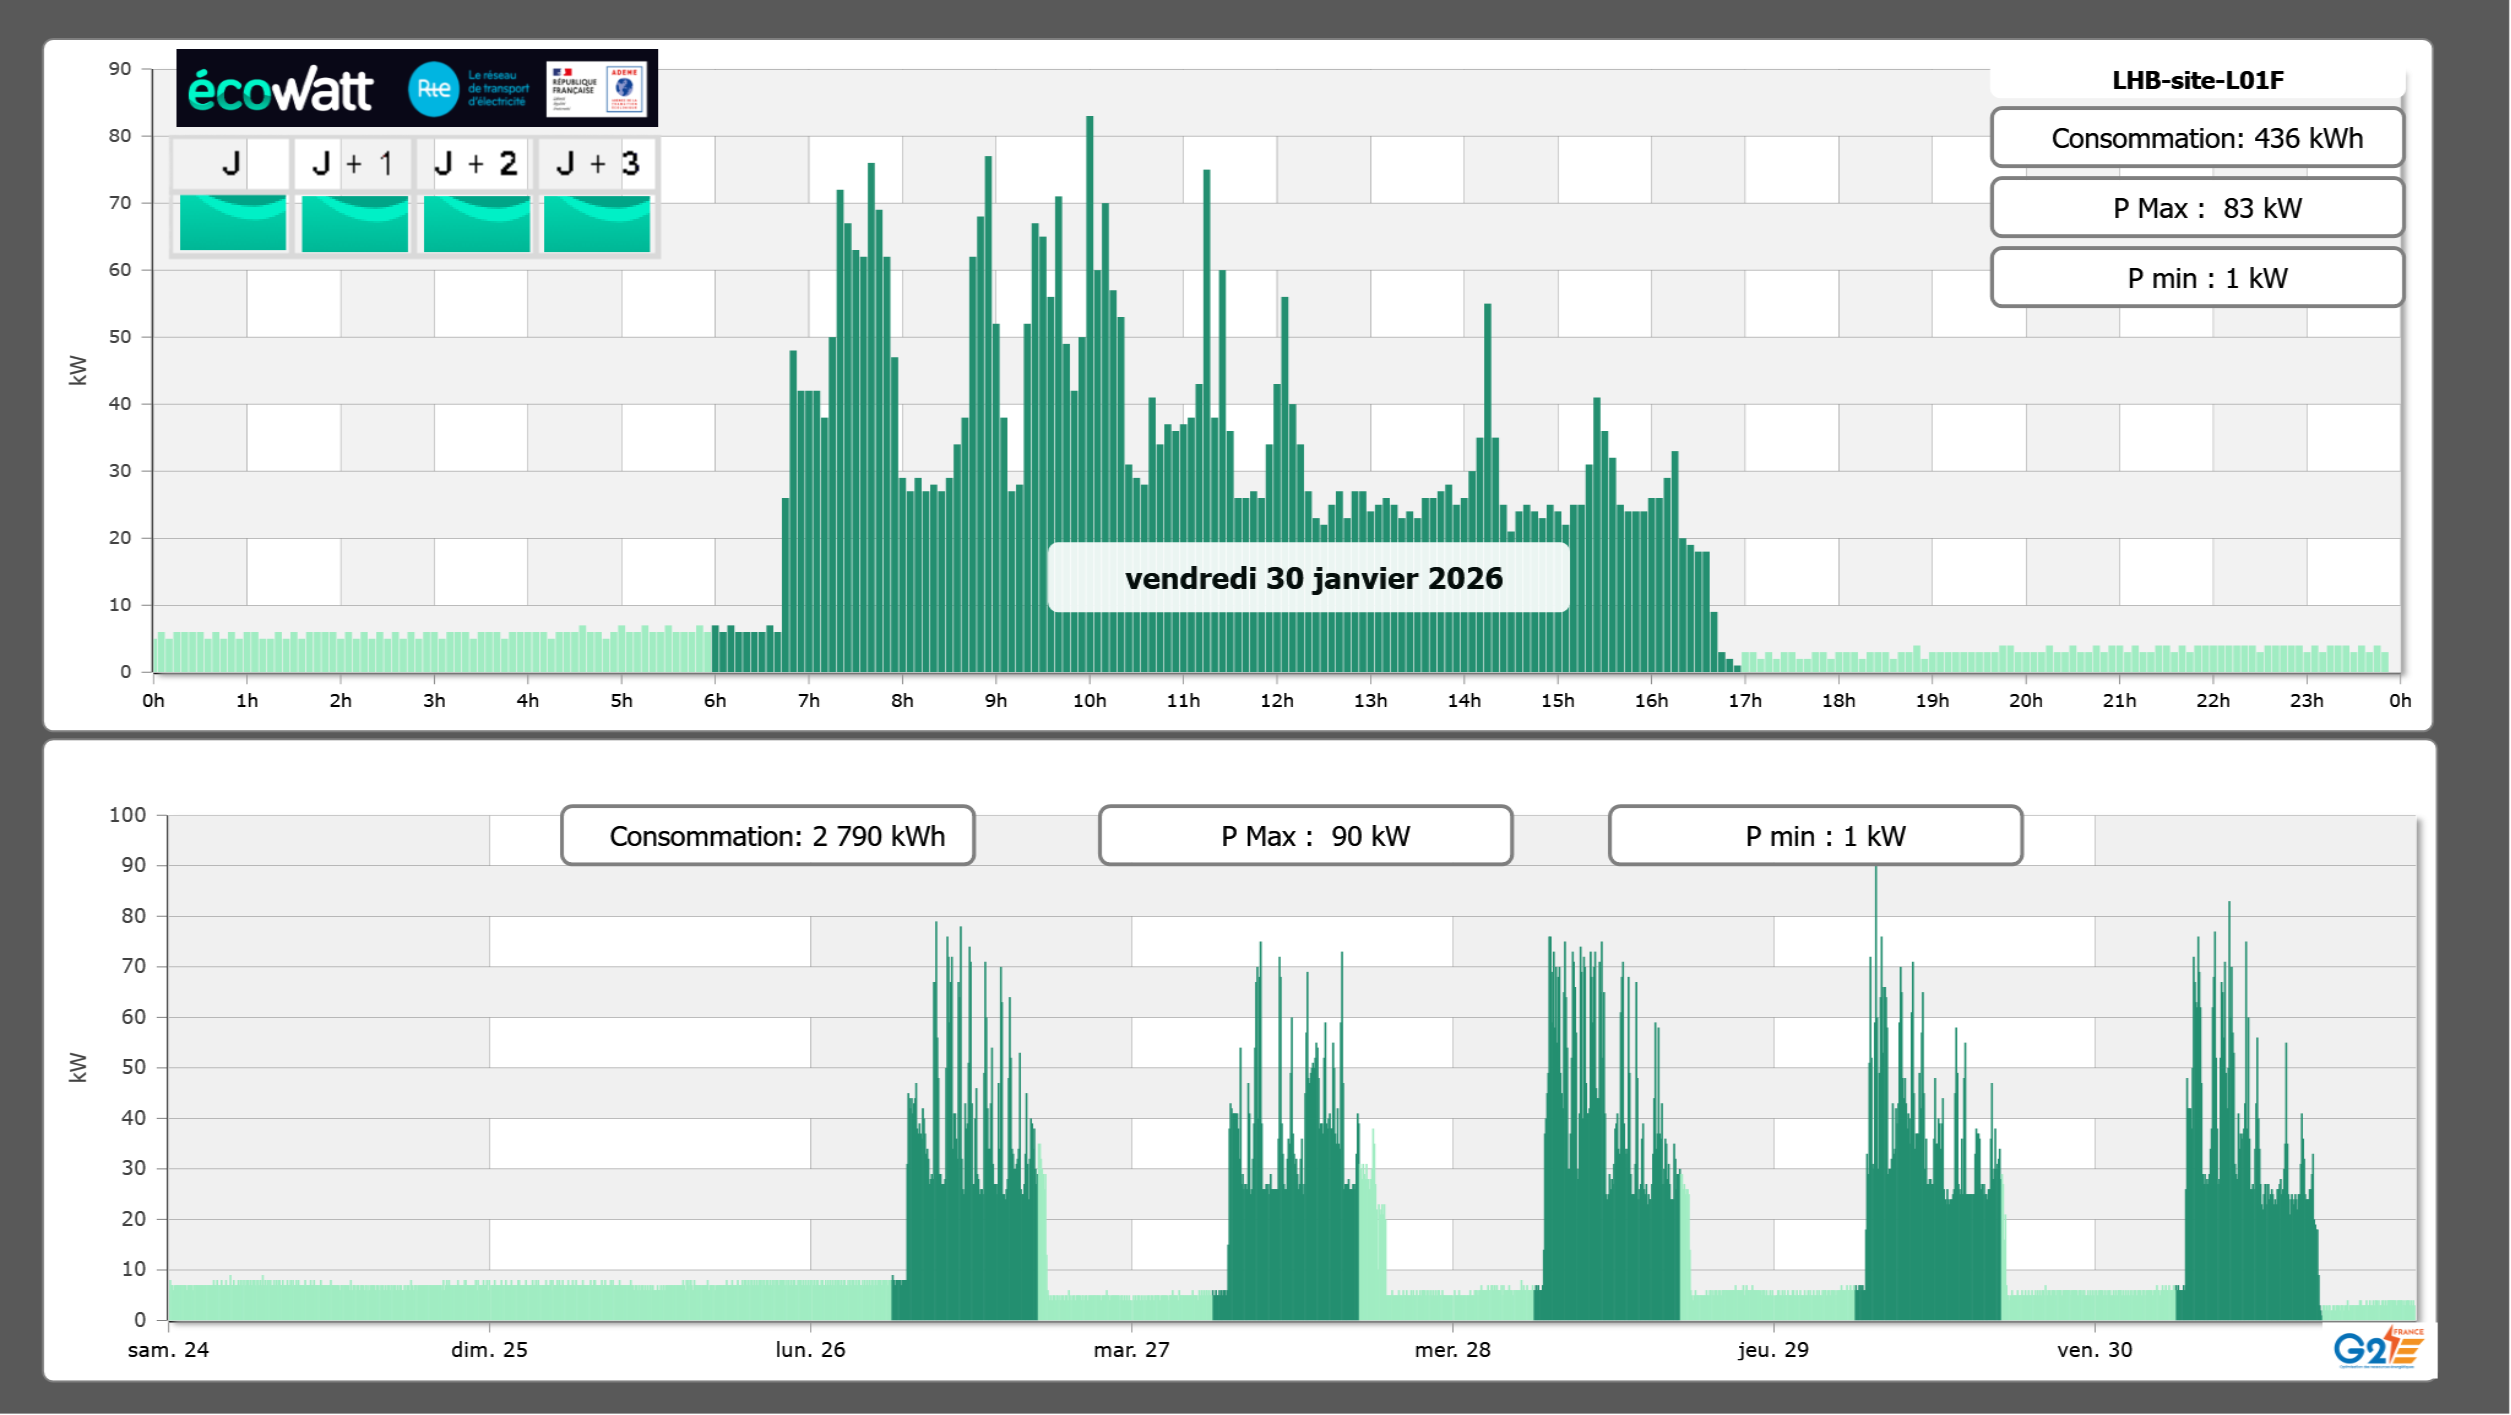Viewport: 2511px width, 1415px height.
Task: Select the J + 3 day tab
Action: click(597, 163)
